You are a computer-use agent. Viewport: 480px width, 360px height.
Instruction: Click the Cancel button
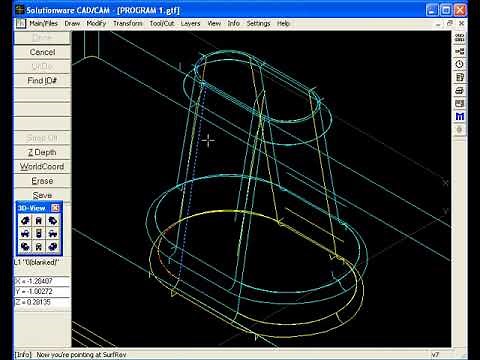tap(42, 52)
